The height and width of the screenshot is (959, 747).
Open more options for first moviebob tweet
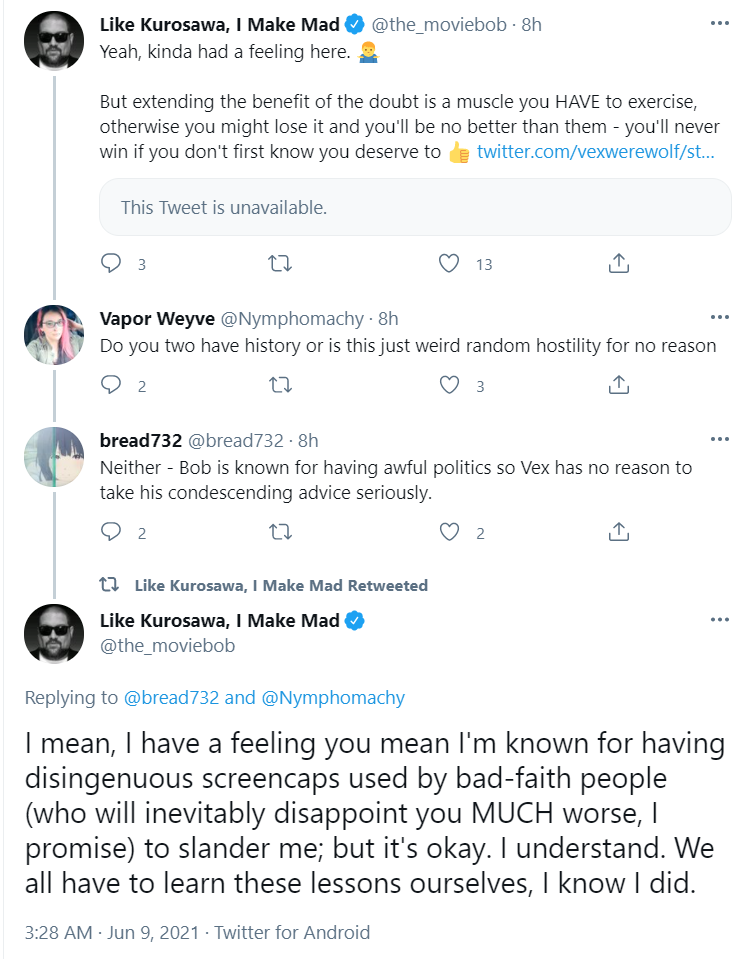(719, 24)
